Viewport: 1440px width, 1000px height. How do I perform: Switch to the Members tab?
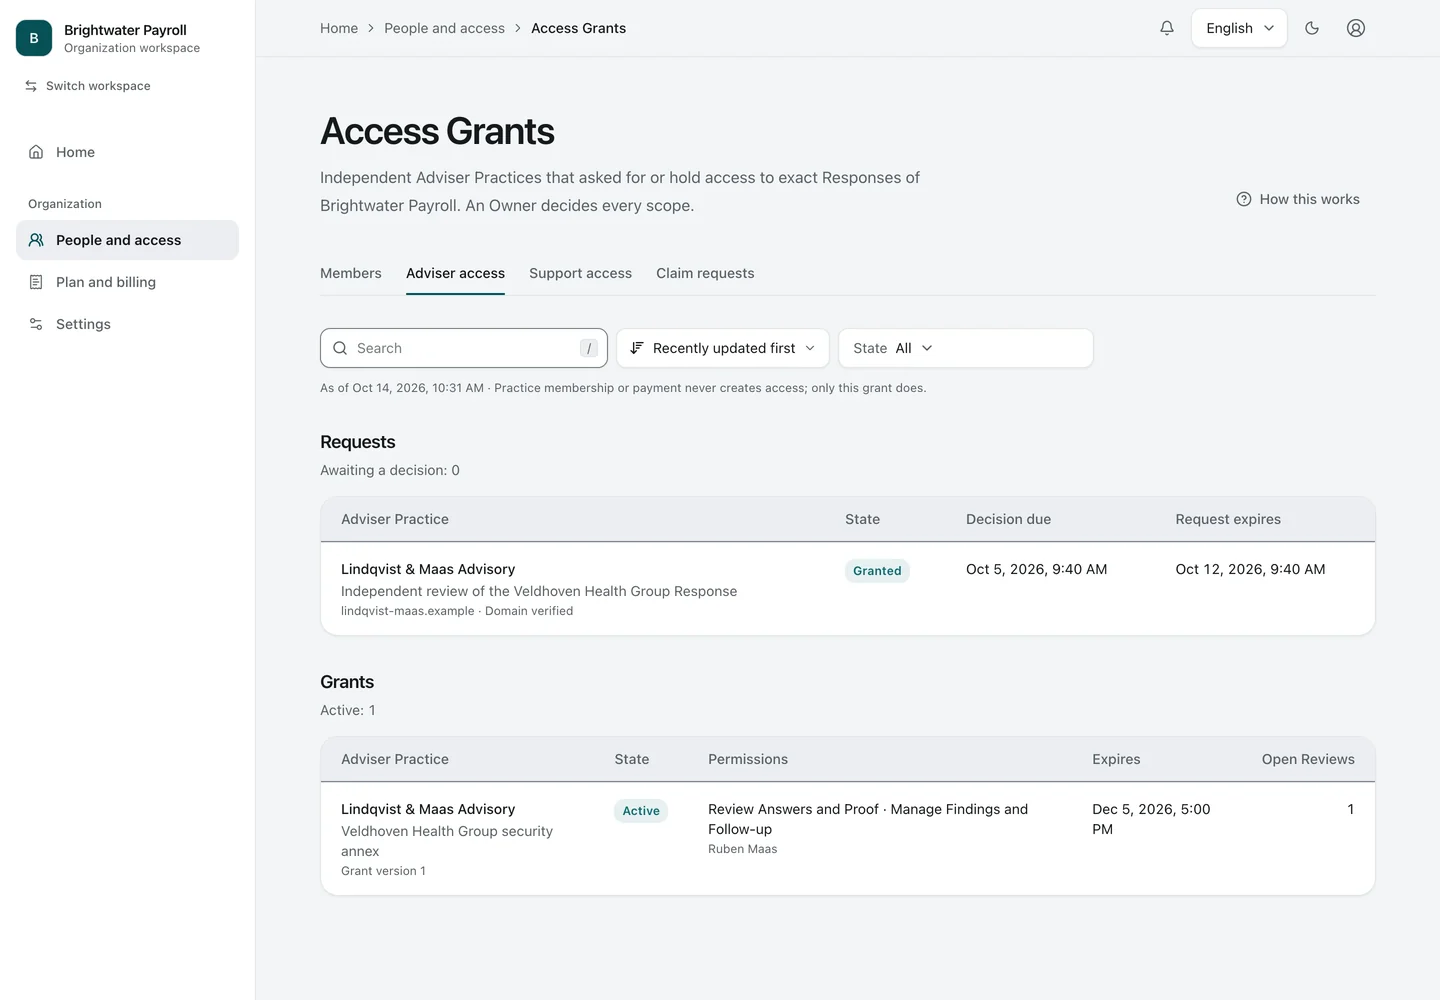point(351,273)
